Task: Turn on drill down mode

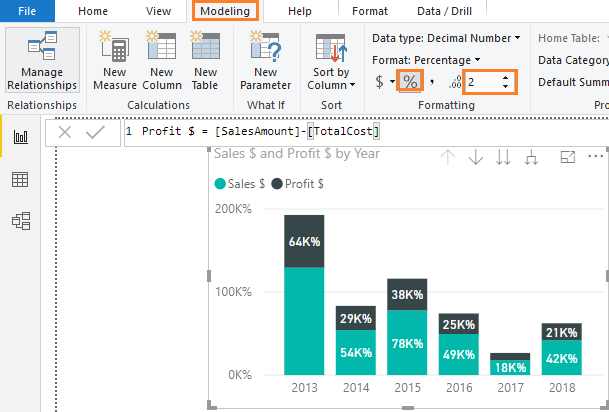Action: (475, 158)
